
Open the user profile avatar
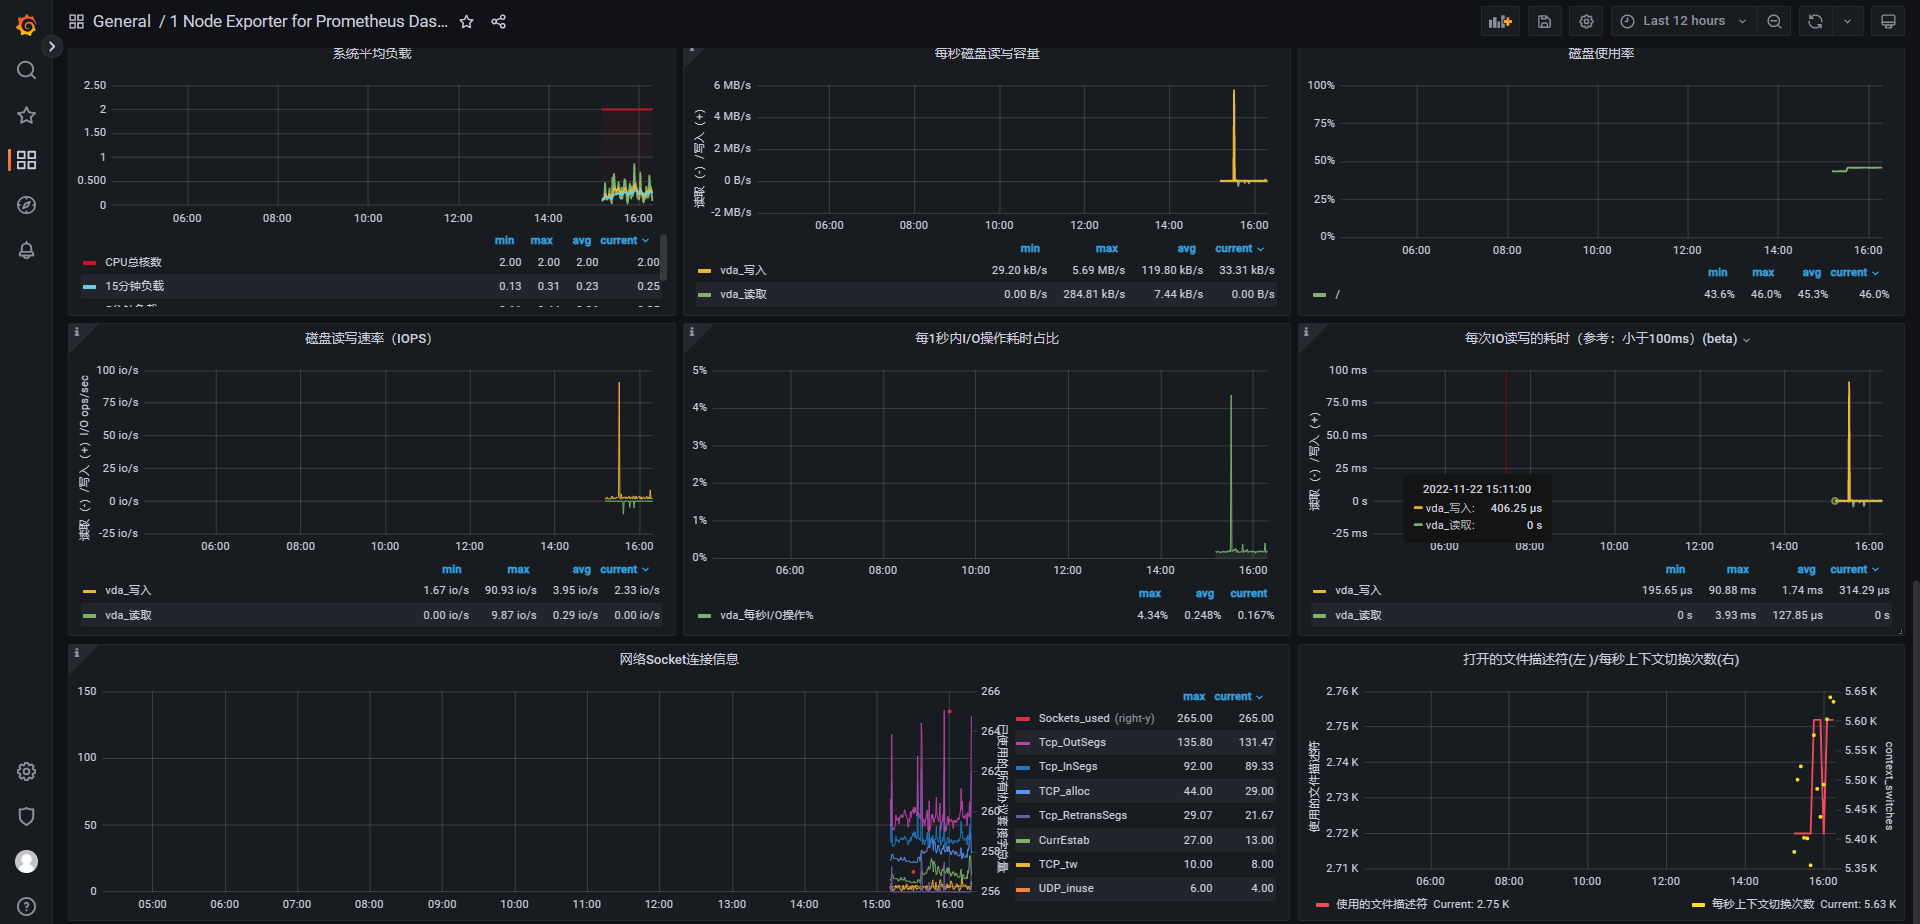(27, 861)
